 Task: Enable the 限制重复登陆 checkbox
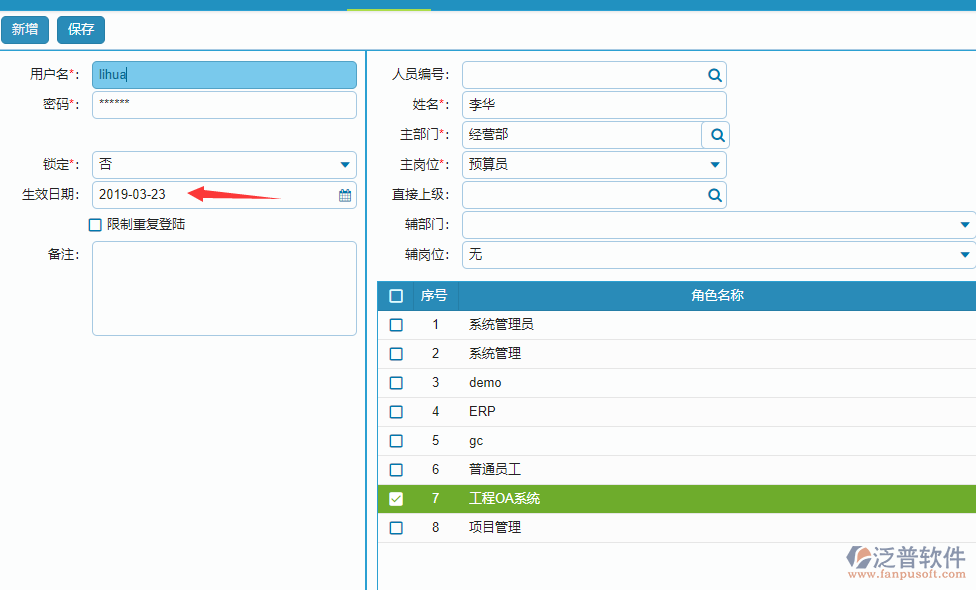pos(95,224)
